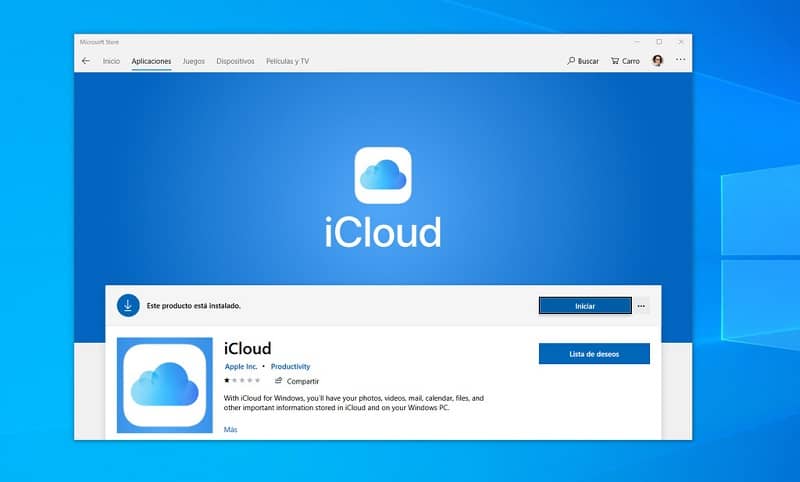The width and height of the screenshot is (800, 482).
Task: Expand description with the Más link
Action: (231, 429)
